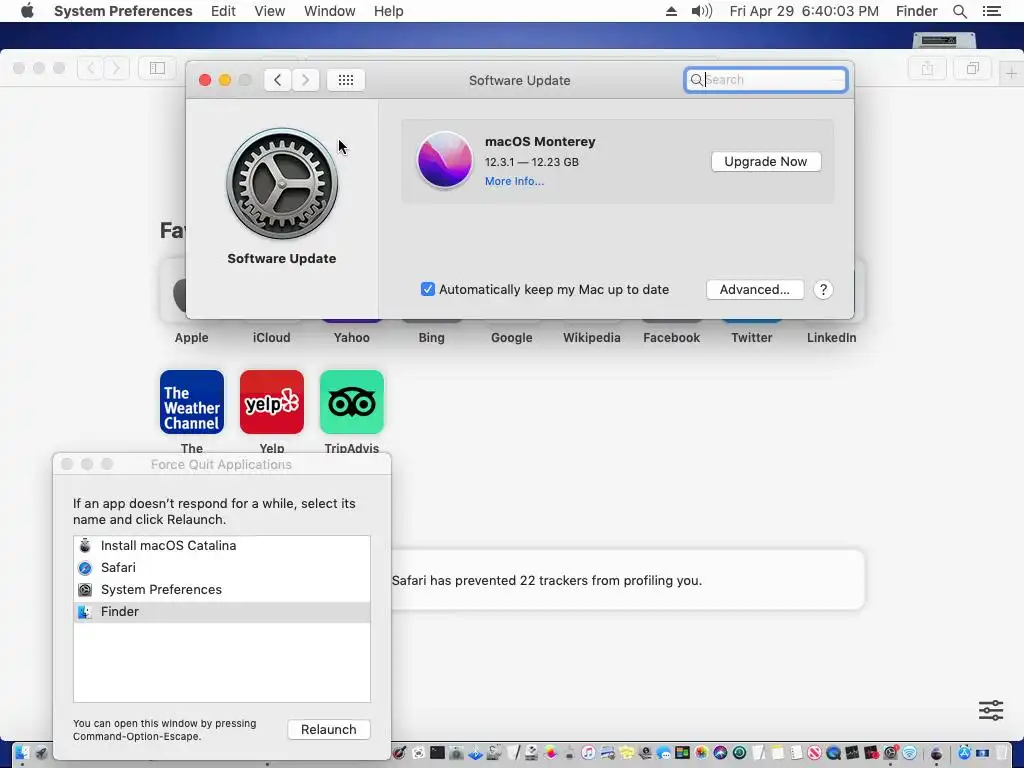
Task: Open the Trash in the Dock
Action: click(x=1002, y=753)
